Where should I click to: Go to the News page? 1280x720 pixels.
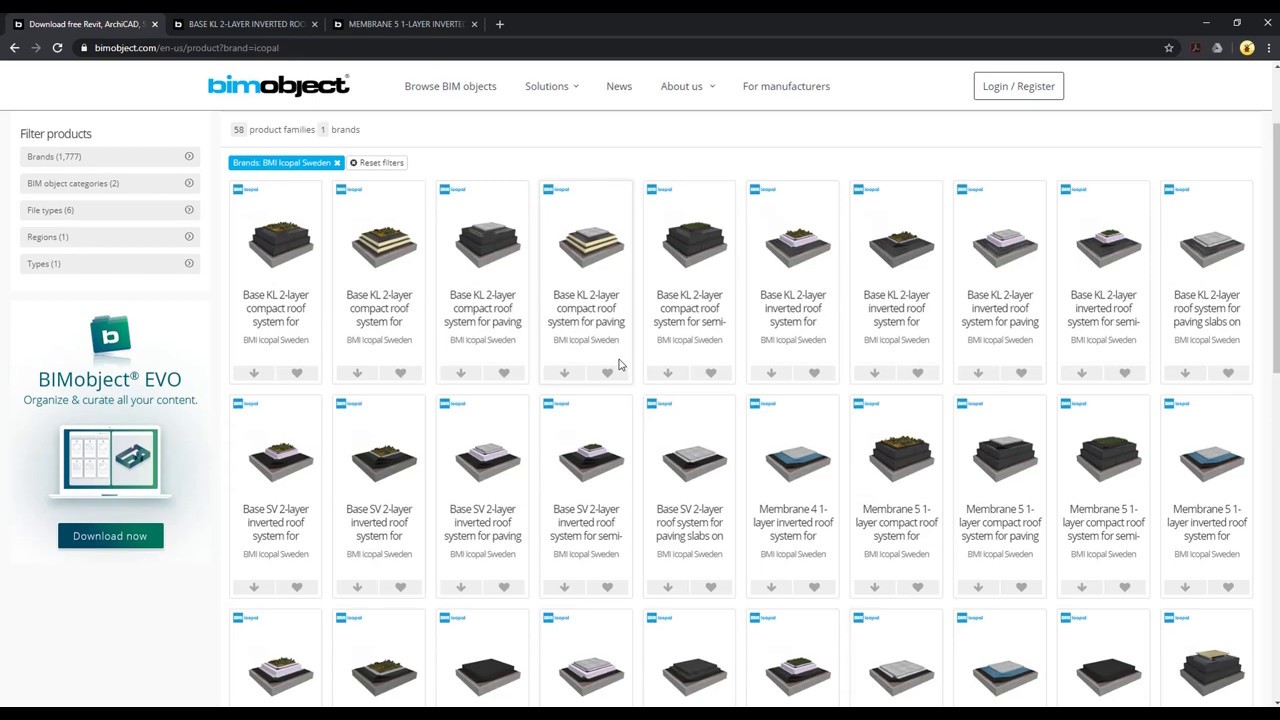(619, 86)
